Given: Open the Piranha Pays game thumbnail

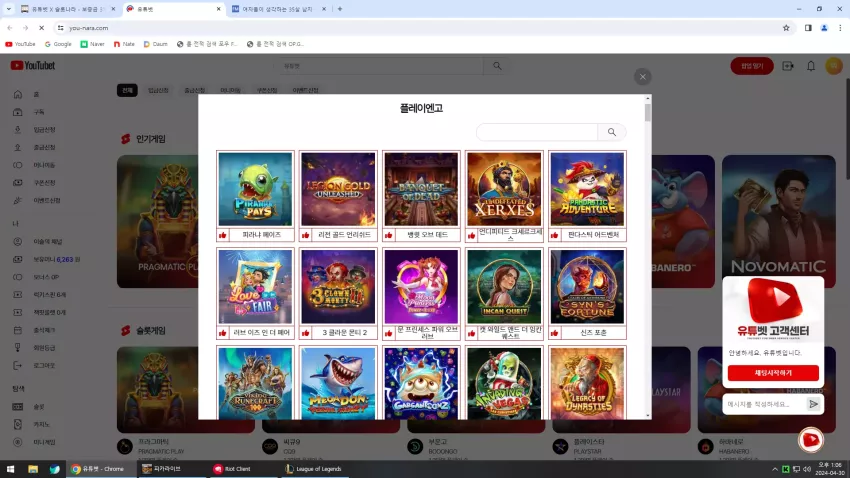Looking at the screenshot, I should click(x=255, y=189).
